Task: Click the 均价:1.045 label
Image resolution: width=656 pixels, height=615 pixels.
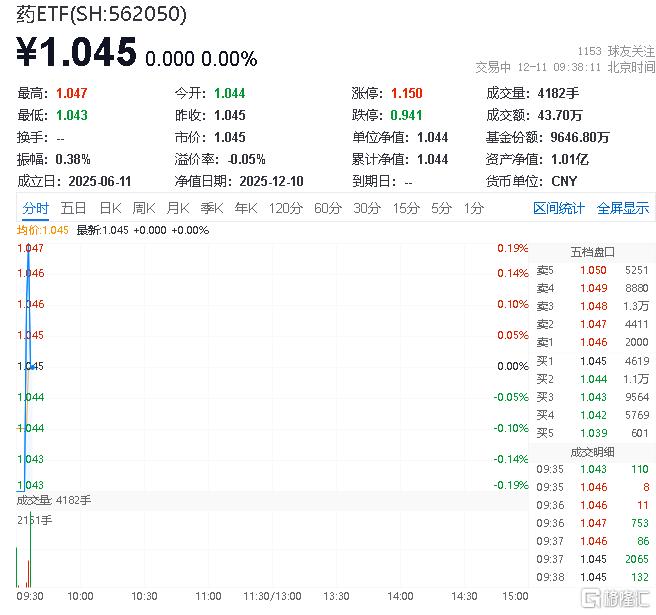Action: click(x=43, y=230)
